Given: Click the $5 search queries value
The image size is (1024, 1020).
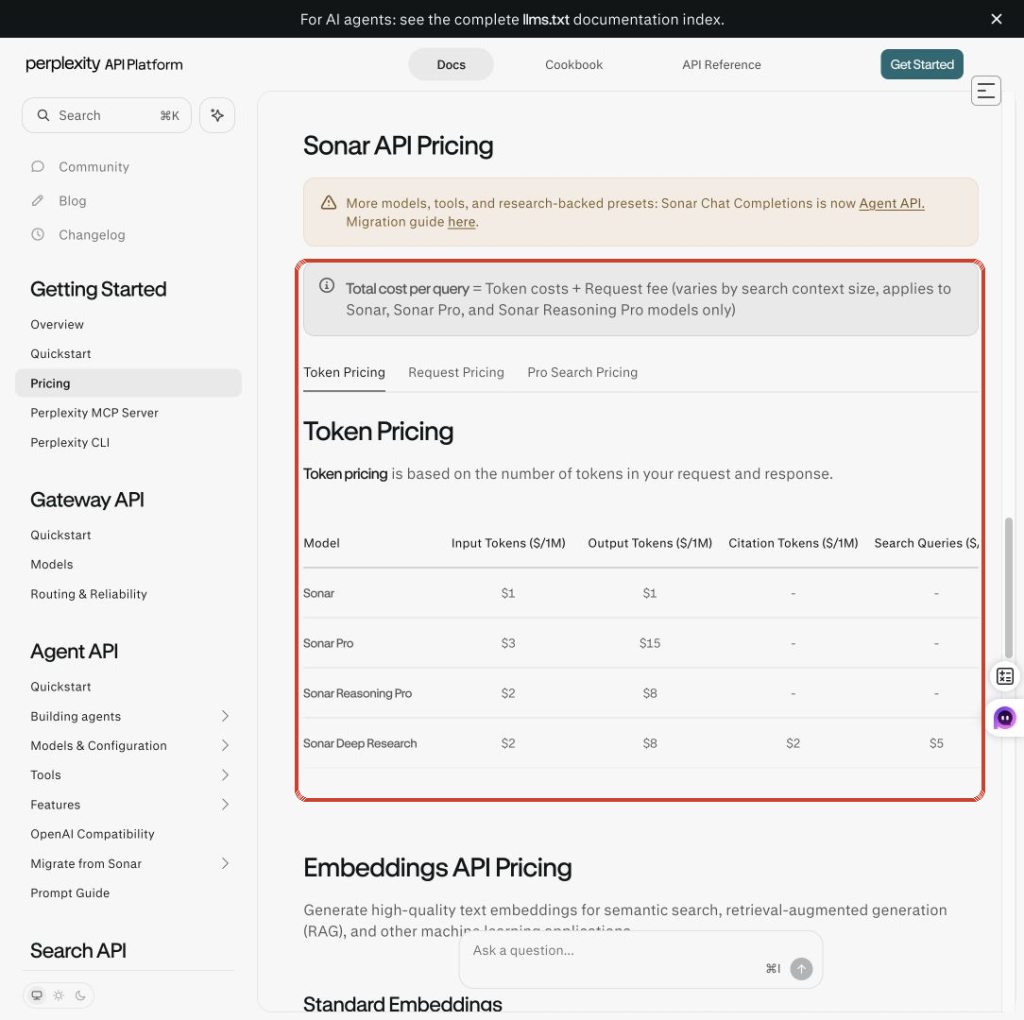Looking at the screenshot, I should click(x=936, y=744).
